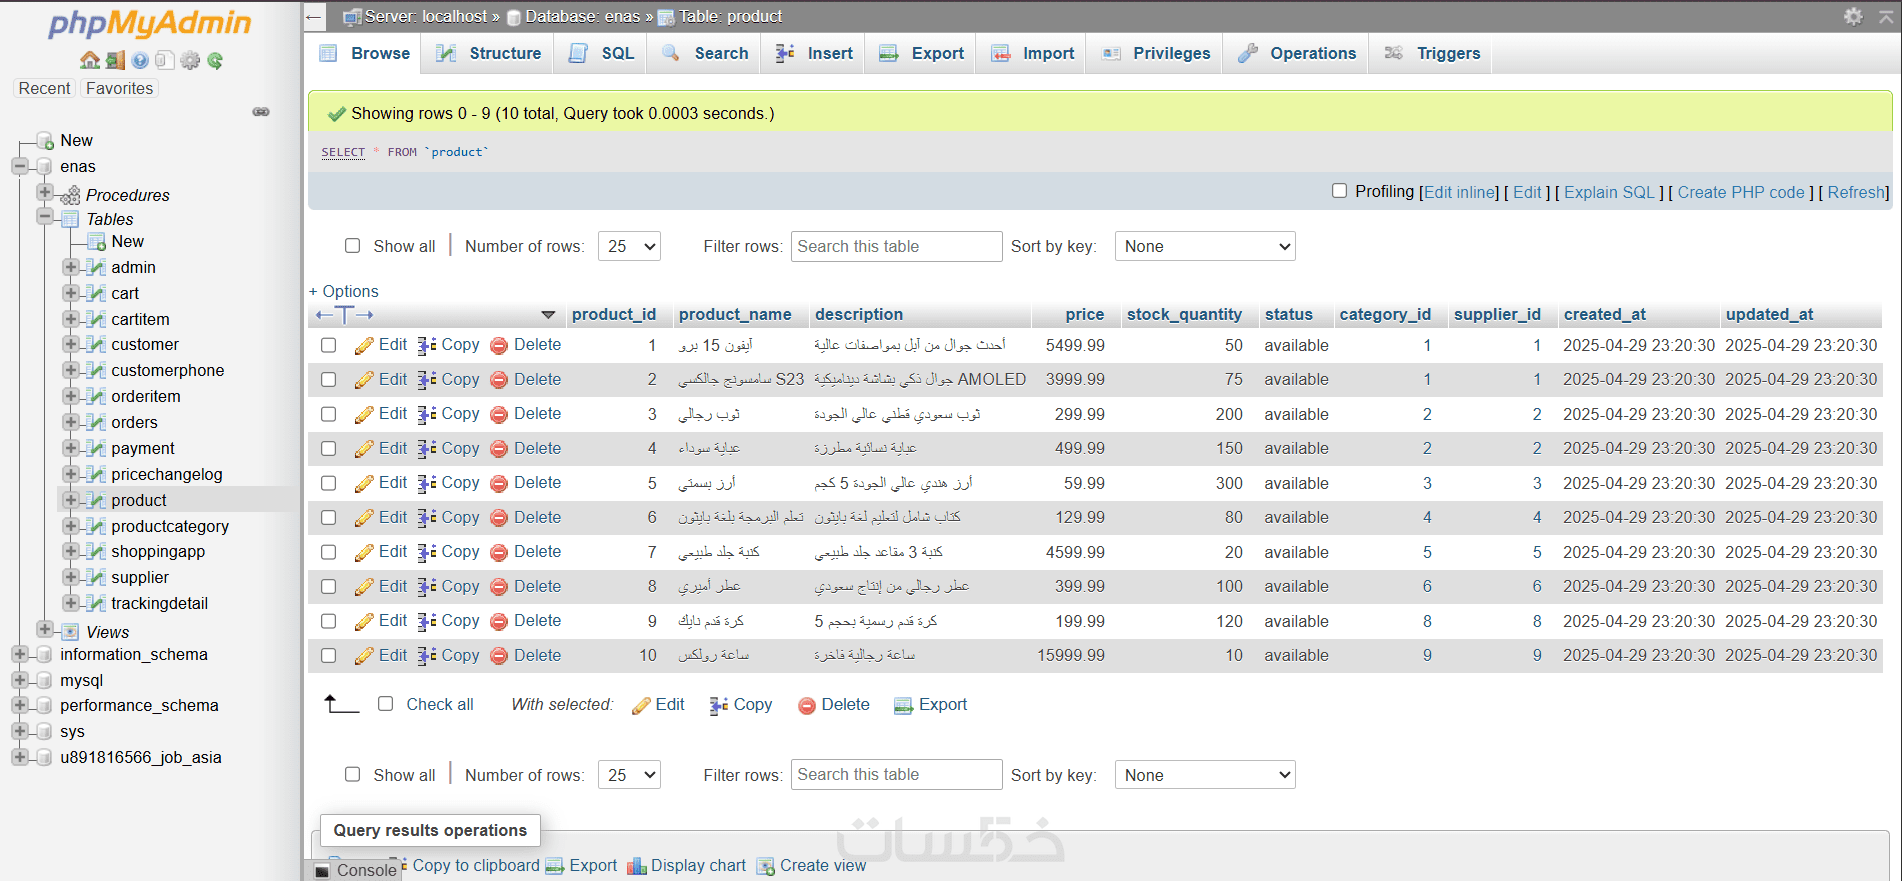Viewport: 1902px width, 881px height.
Task: Click the Edit inline link
Action: pos(1461,192)
